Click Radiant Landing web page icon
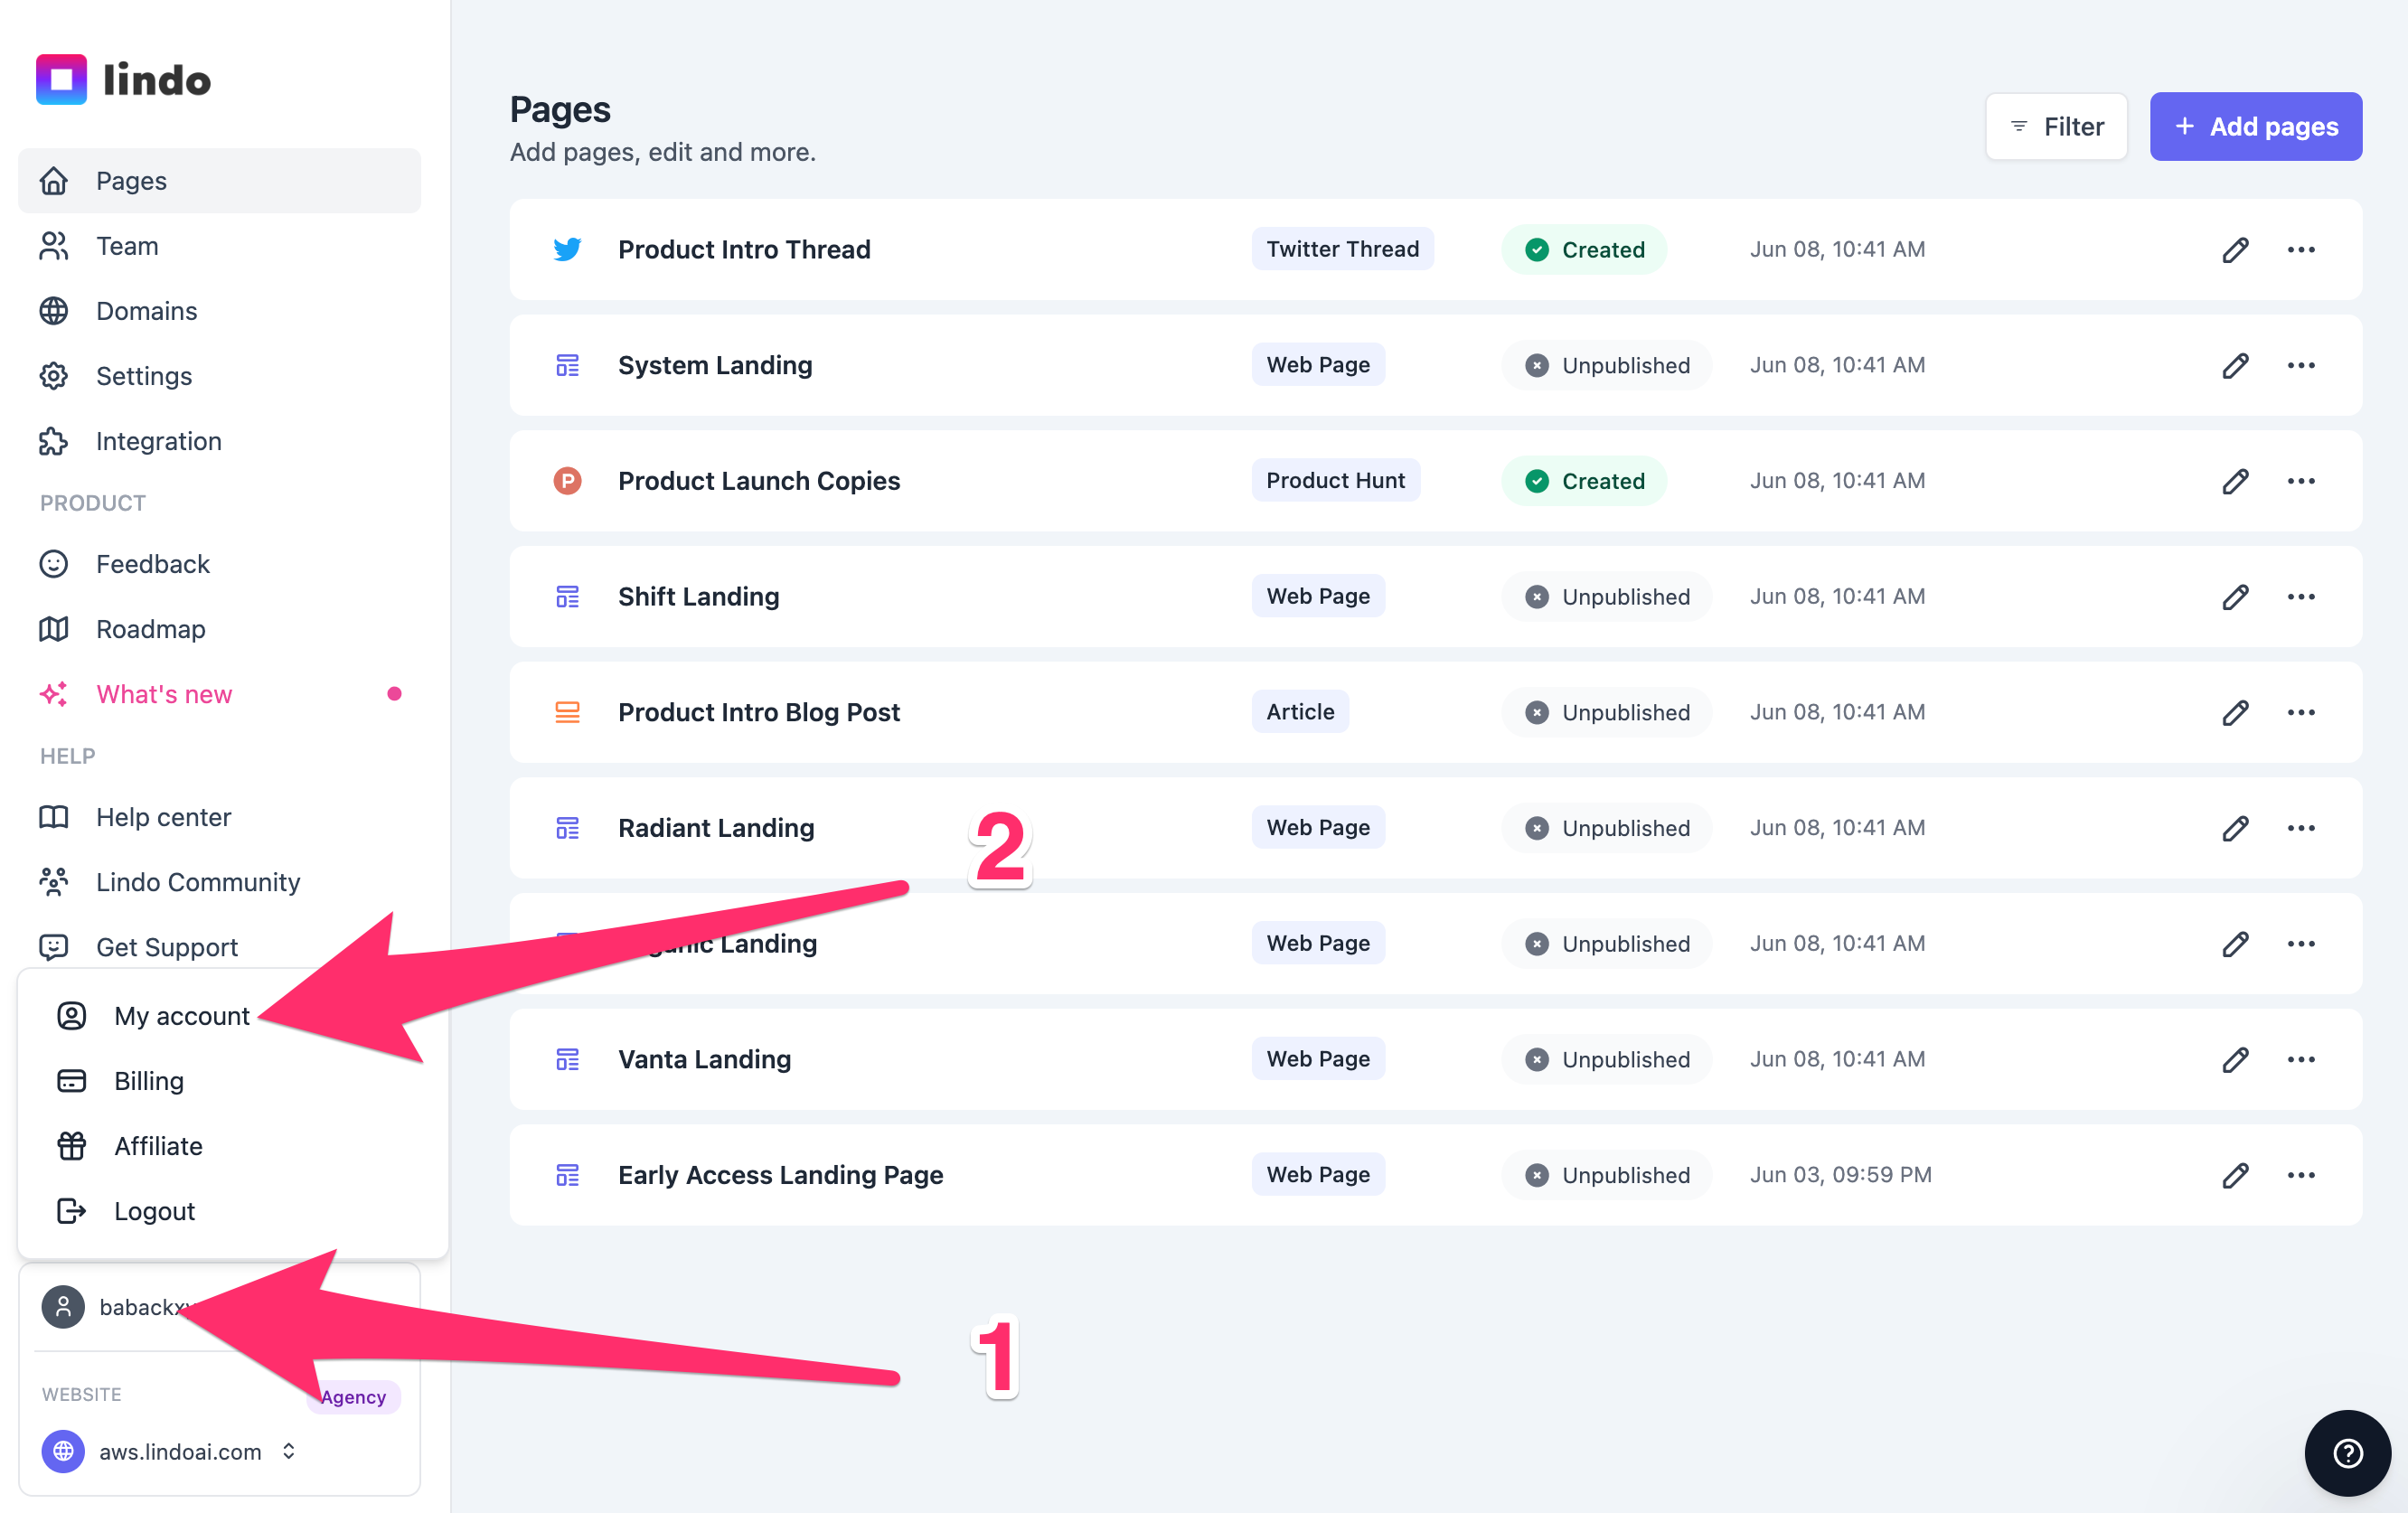Screen dimensions: 2408x1513 [x=567, y=828]
